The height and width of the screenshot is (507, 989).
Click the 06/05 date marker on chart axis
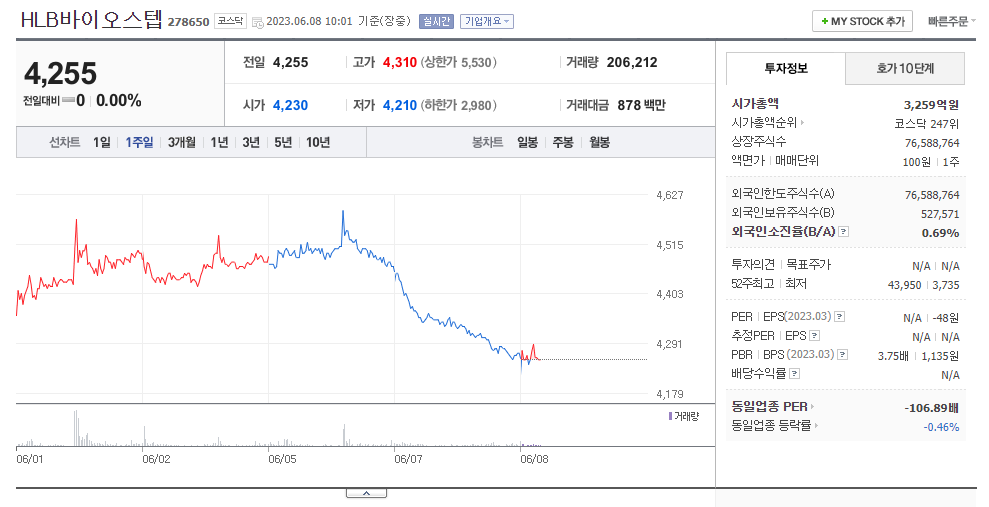(282, 459)
